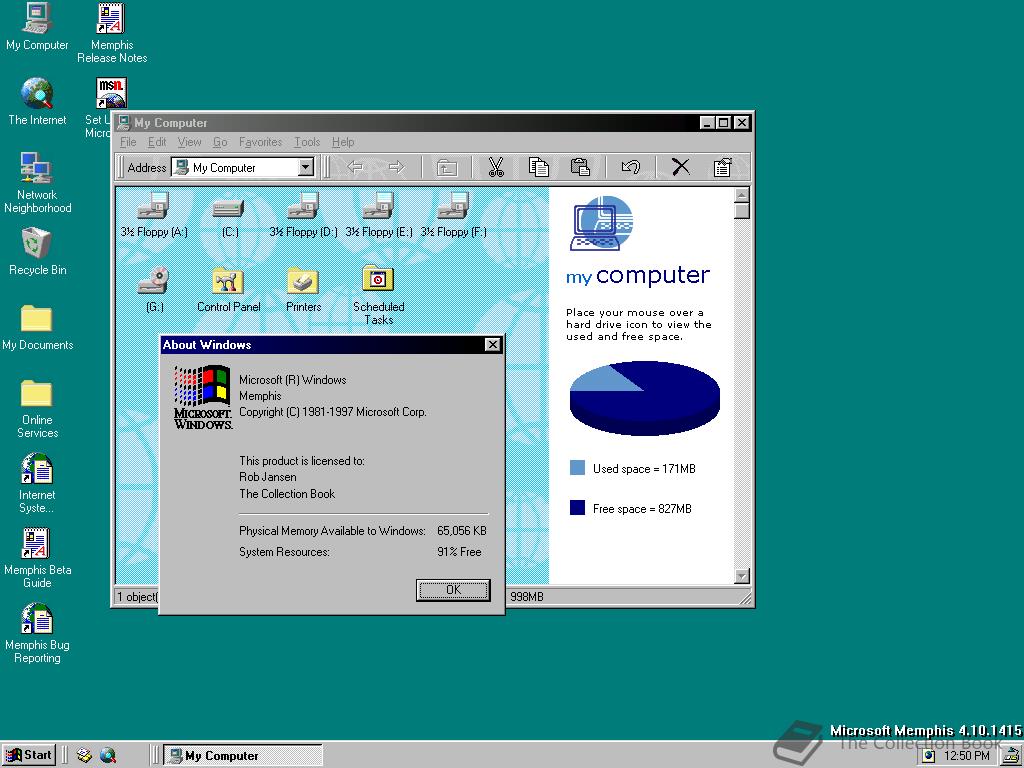This screenshot has height=768, width=1024.
Task: Click the Up one level toolbar icon
Action: (x=447, y=168)
